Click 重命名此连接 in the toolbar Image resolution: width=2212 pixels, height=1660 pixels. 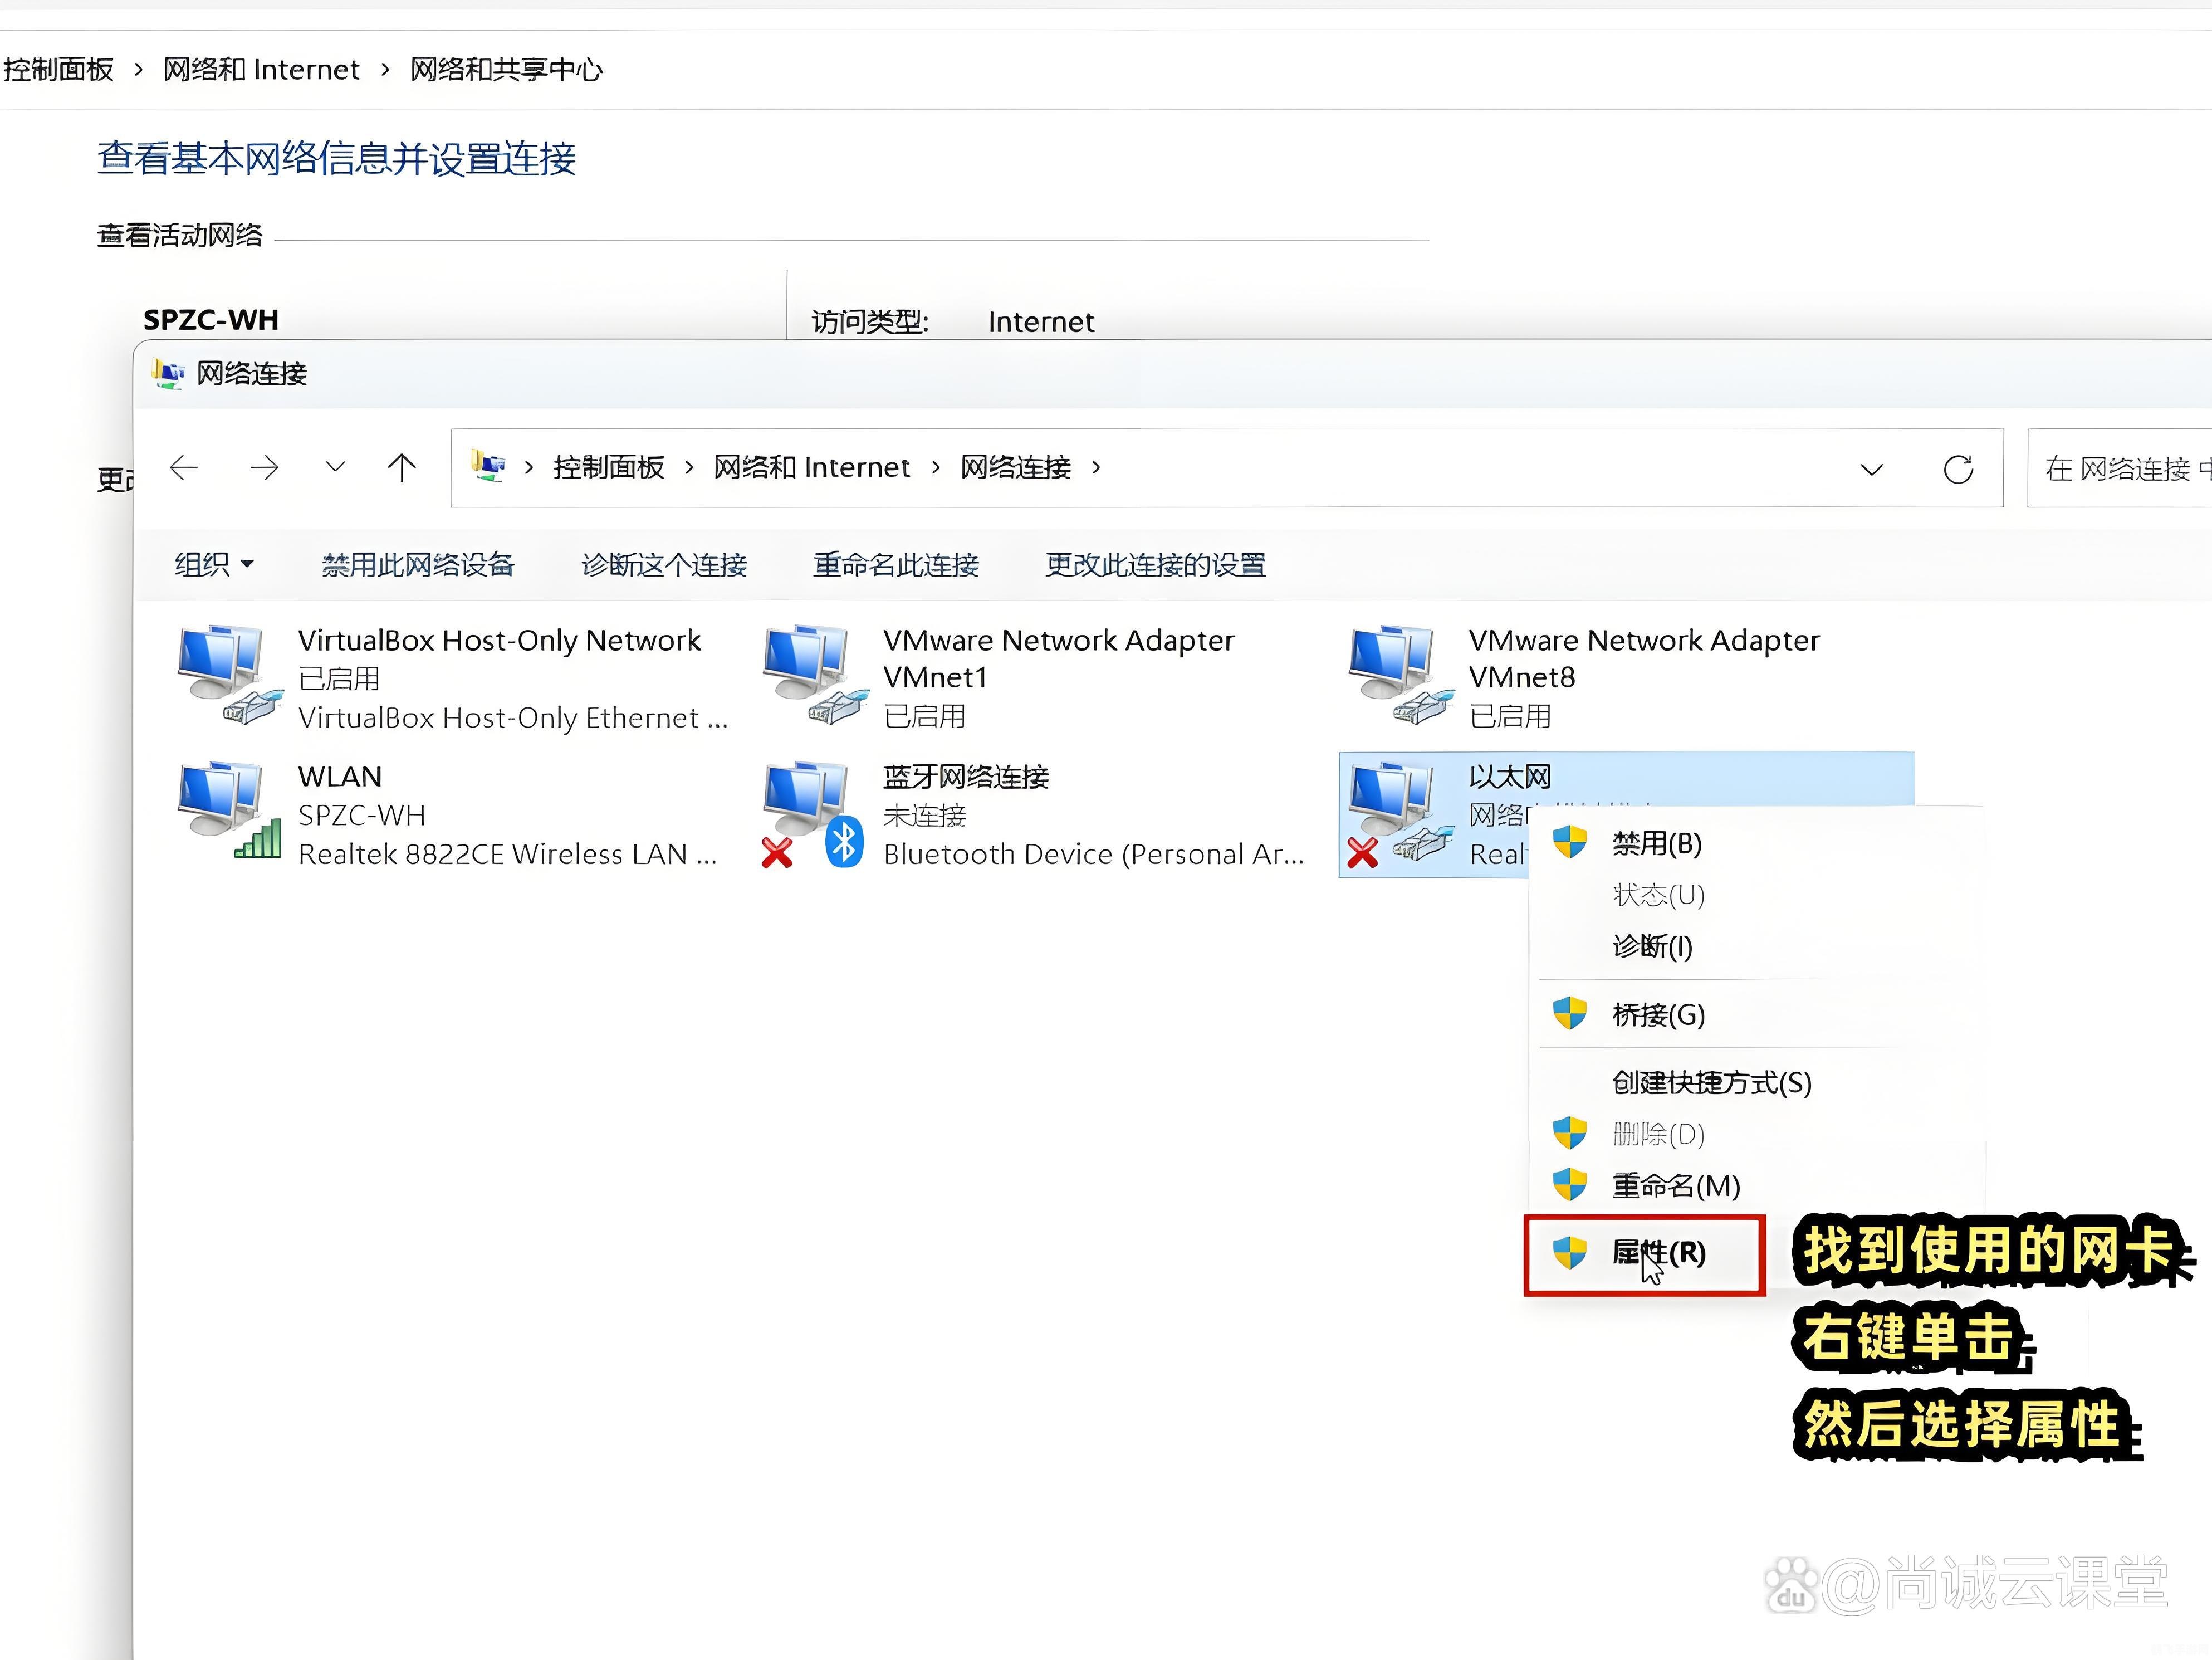point(896,565)
